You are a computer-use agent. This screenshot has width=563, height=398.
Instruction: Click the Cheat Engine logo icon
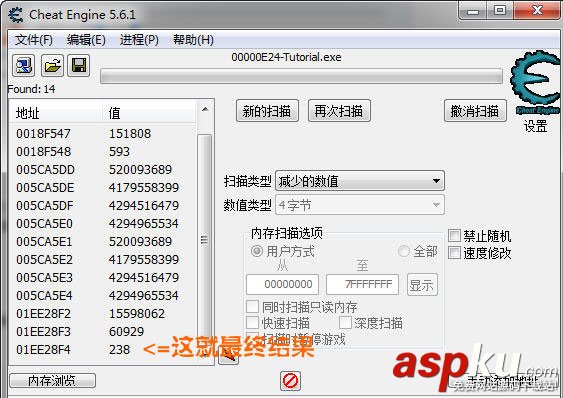535,83
